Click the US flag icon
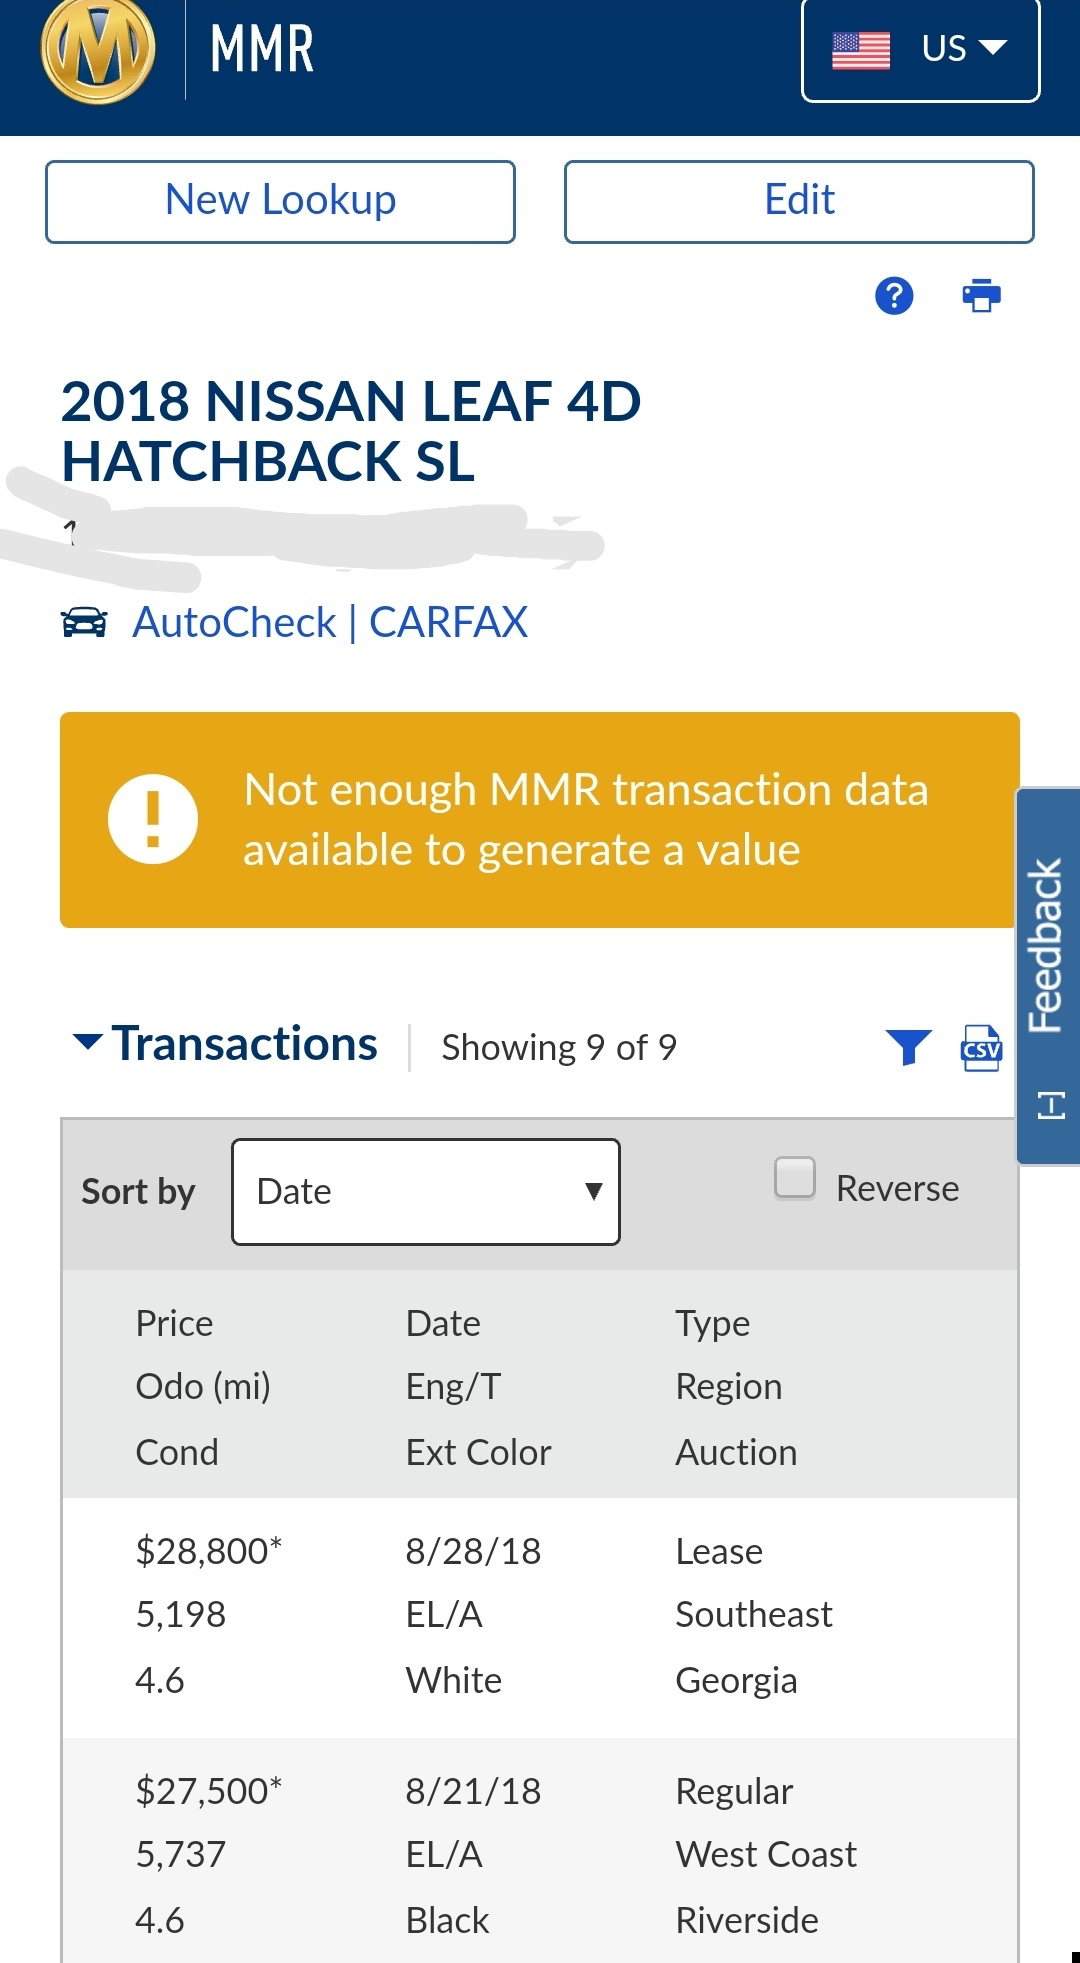This screenshot has width=1080, height=1963. (861, 49)
